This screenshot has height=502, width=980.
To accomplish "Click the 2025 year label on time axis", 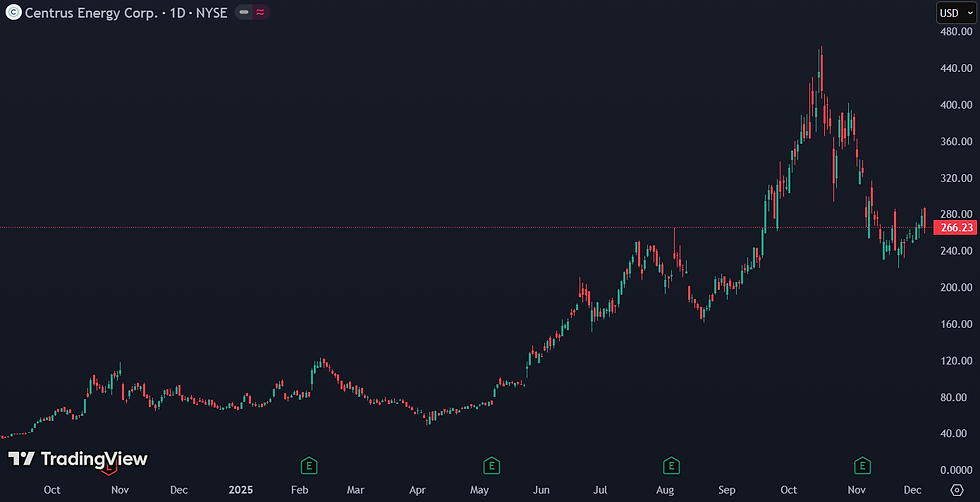I will click(240, 489).
